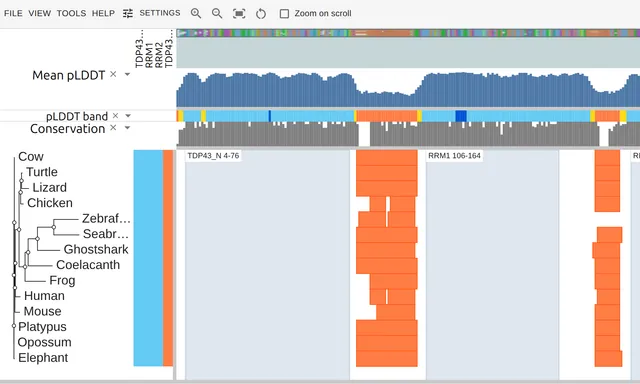
Task: Enable the Zoom on scroll checkbox
Action: click(x=284, y=14)
